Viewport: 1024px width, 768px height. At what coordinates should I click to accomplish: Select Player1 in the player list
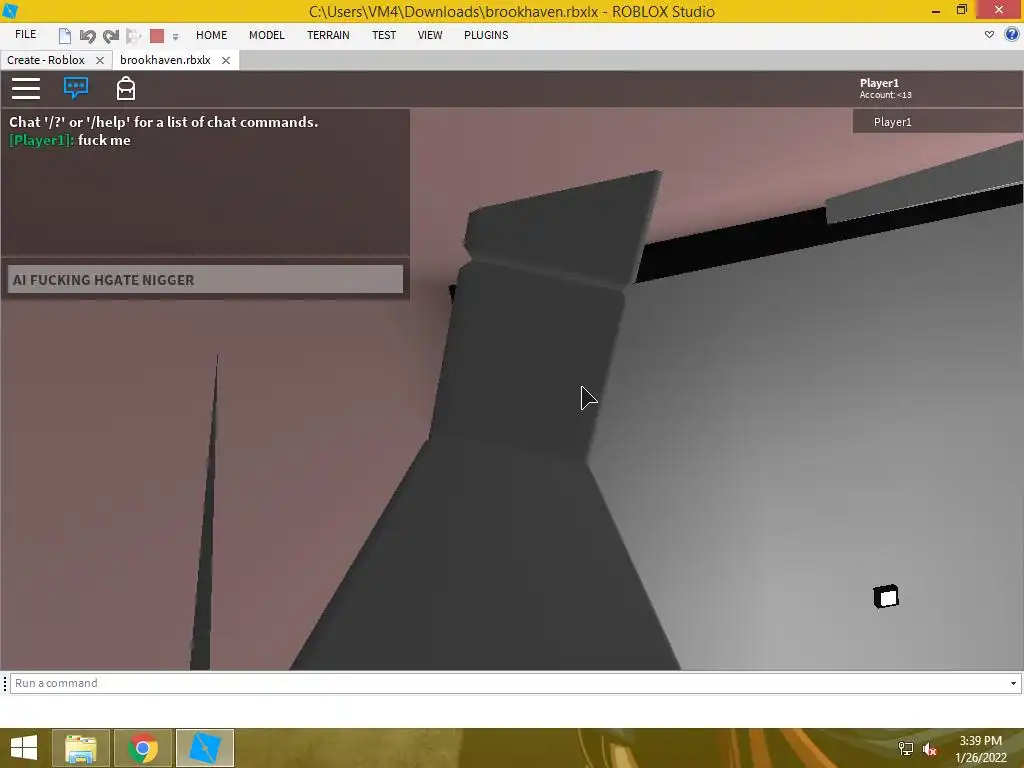point(937,121)
